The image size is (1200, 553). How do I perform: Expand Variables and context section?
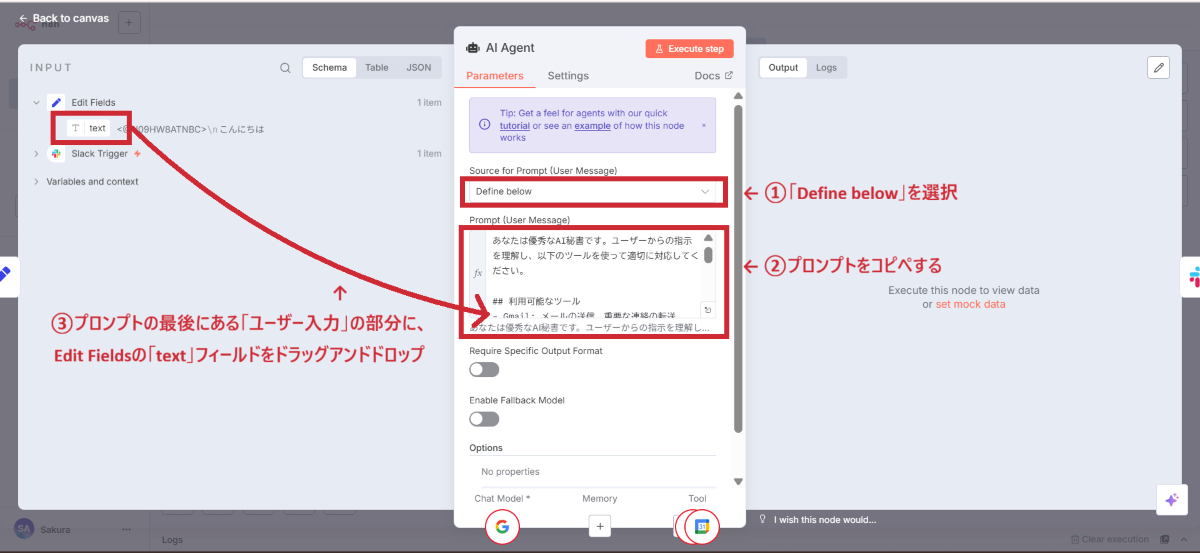point(37,182)
